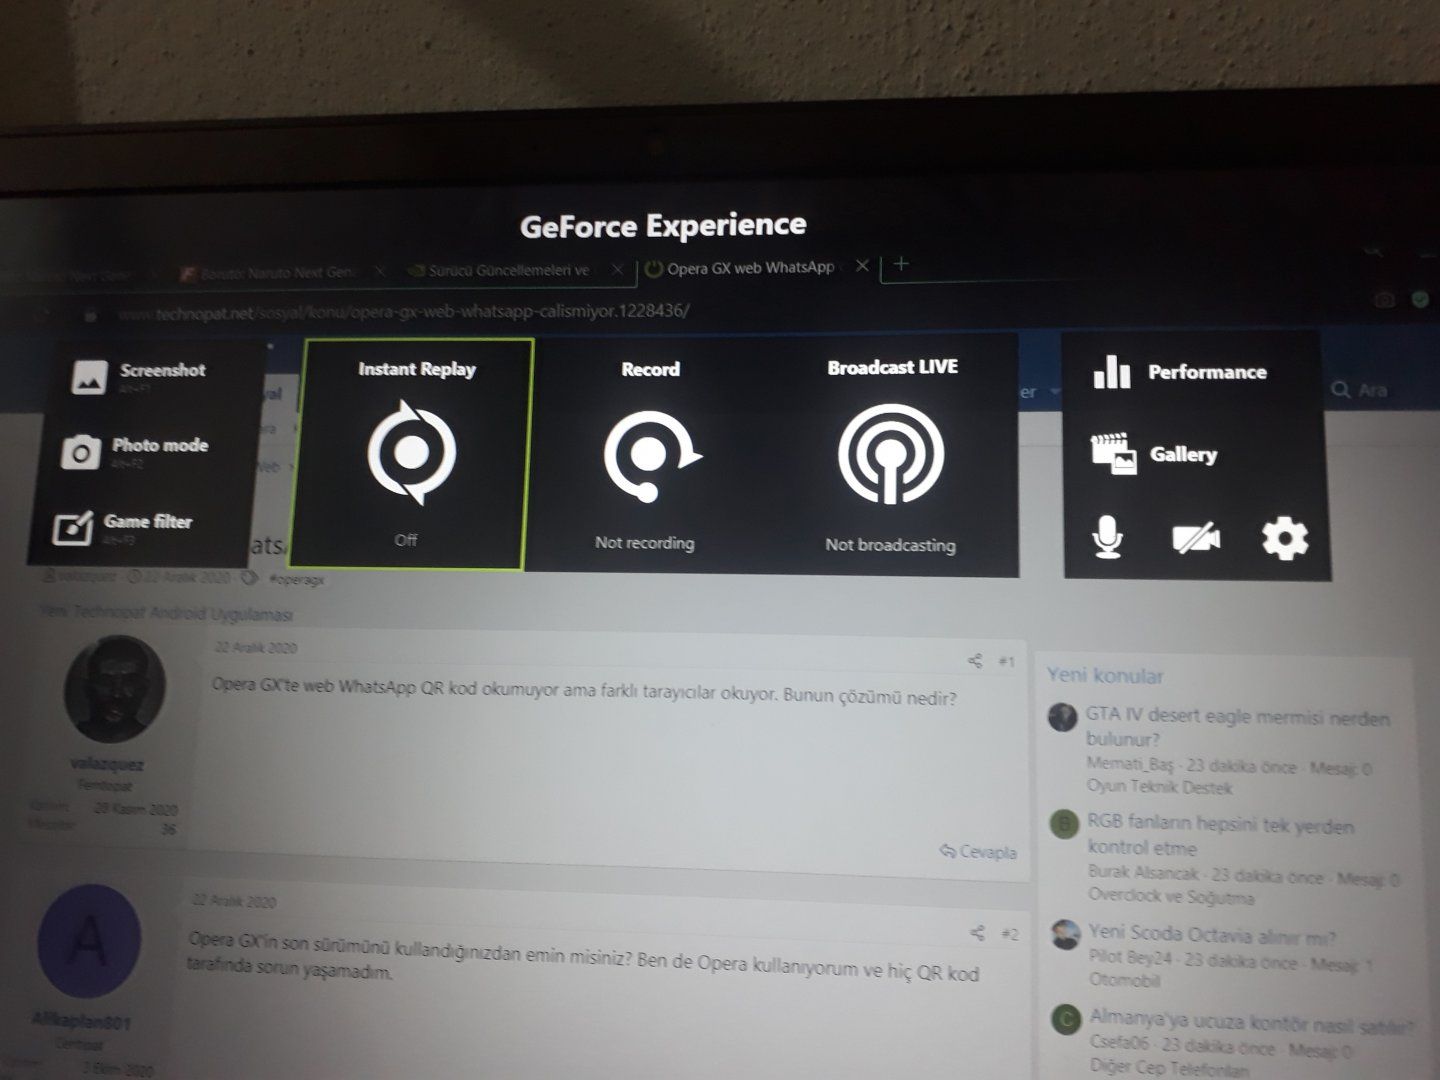The width and height of the screenshot is (1440, 1080).
Task: Open Photo mode via its camera icon
Action: click(x=81, y=452)
